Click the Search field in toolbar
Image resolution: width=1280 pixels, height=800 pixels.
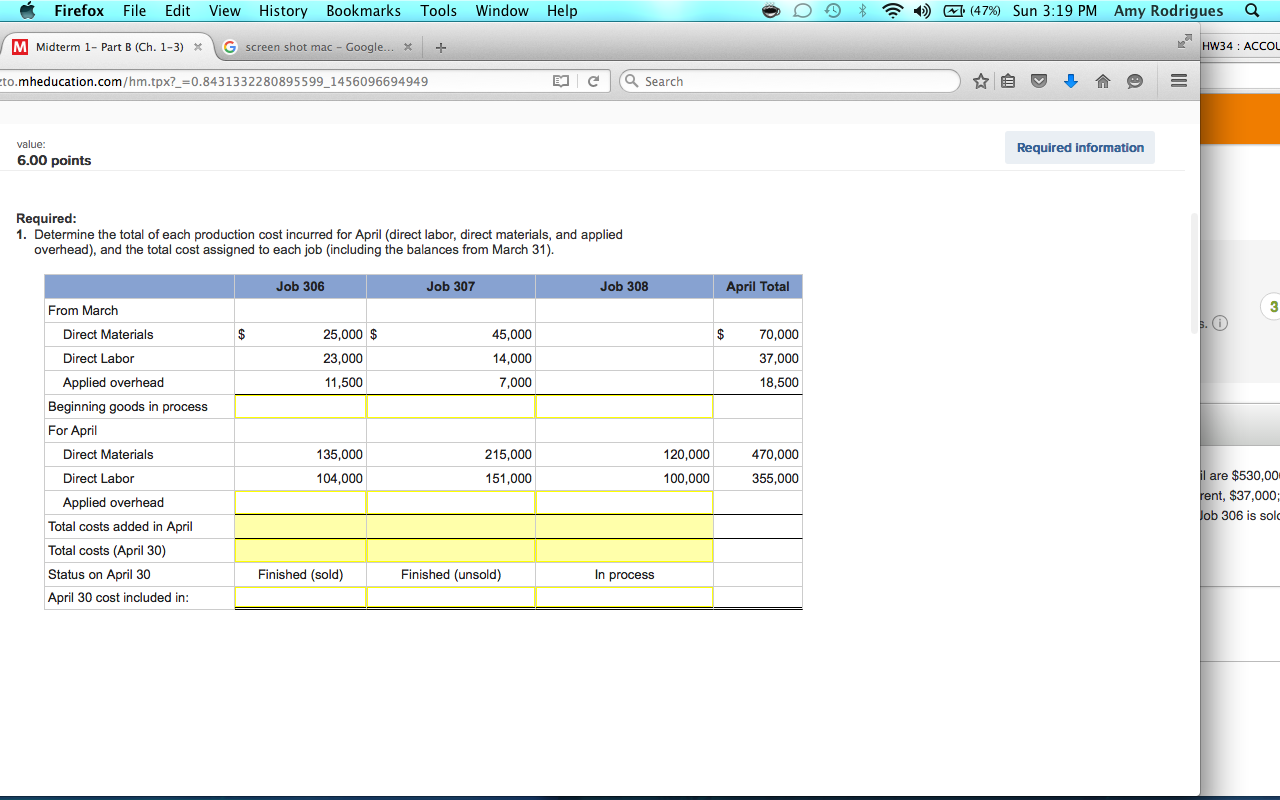(x=789, y=81)
